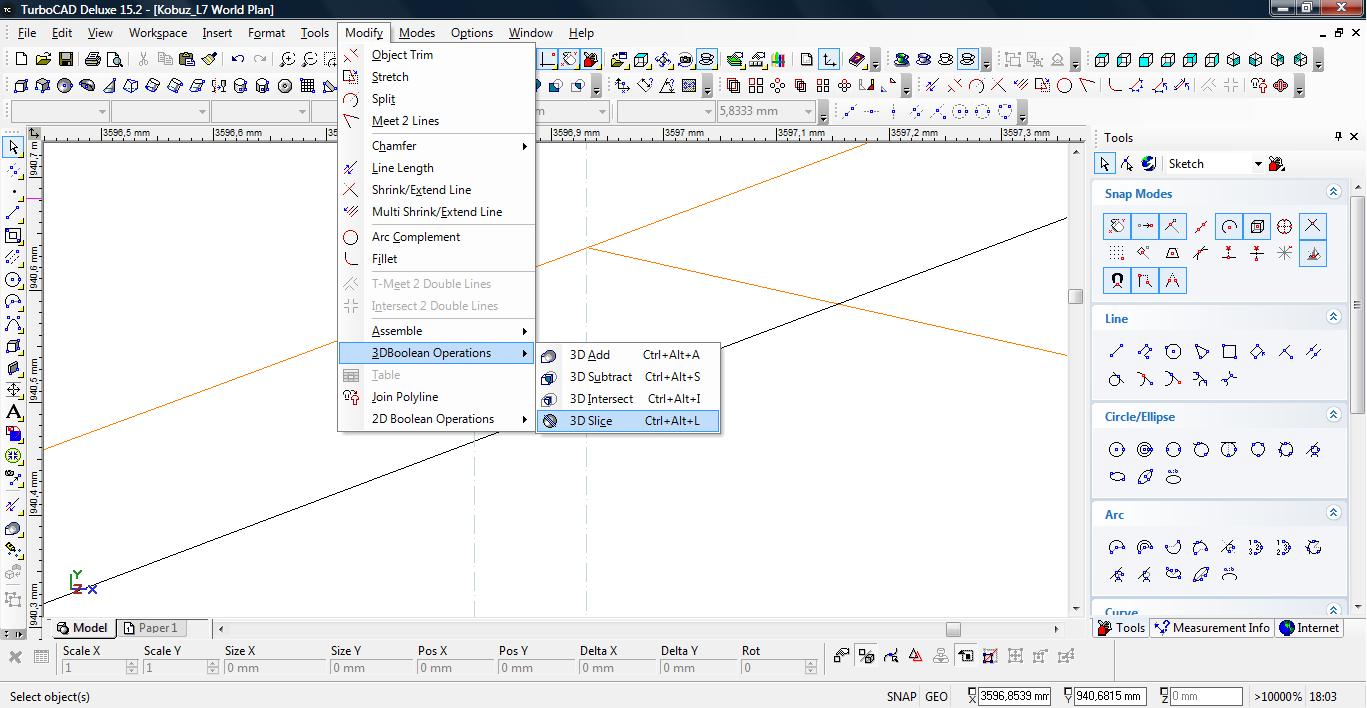
Task: Click the Rot input field
Action: tap(779, 668)
